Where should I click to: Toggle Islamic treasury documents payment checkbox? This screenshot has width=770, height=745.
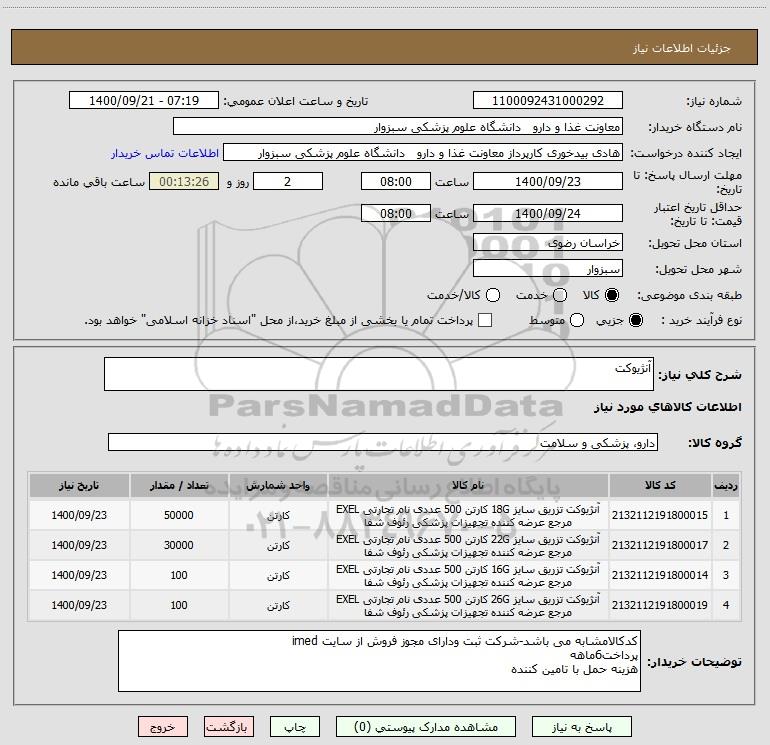coord(485,320)
